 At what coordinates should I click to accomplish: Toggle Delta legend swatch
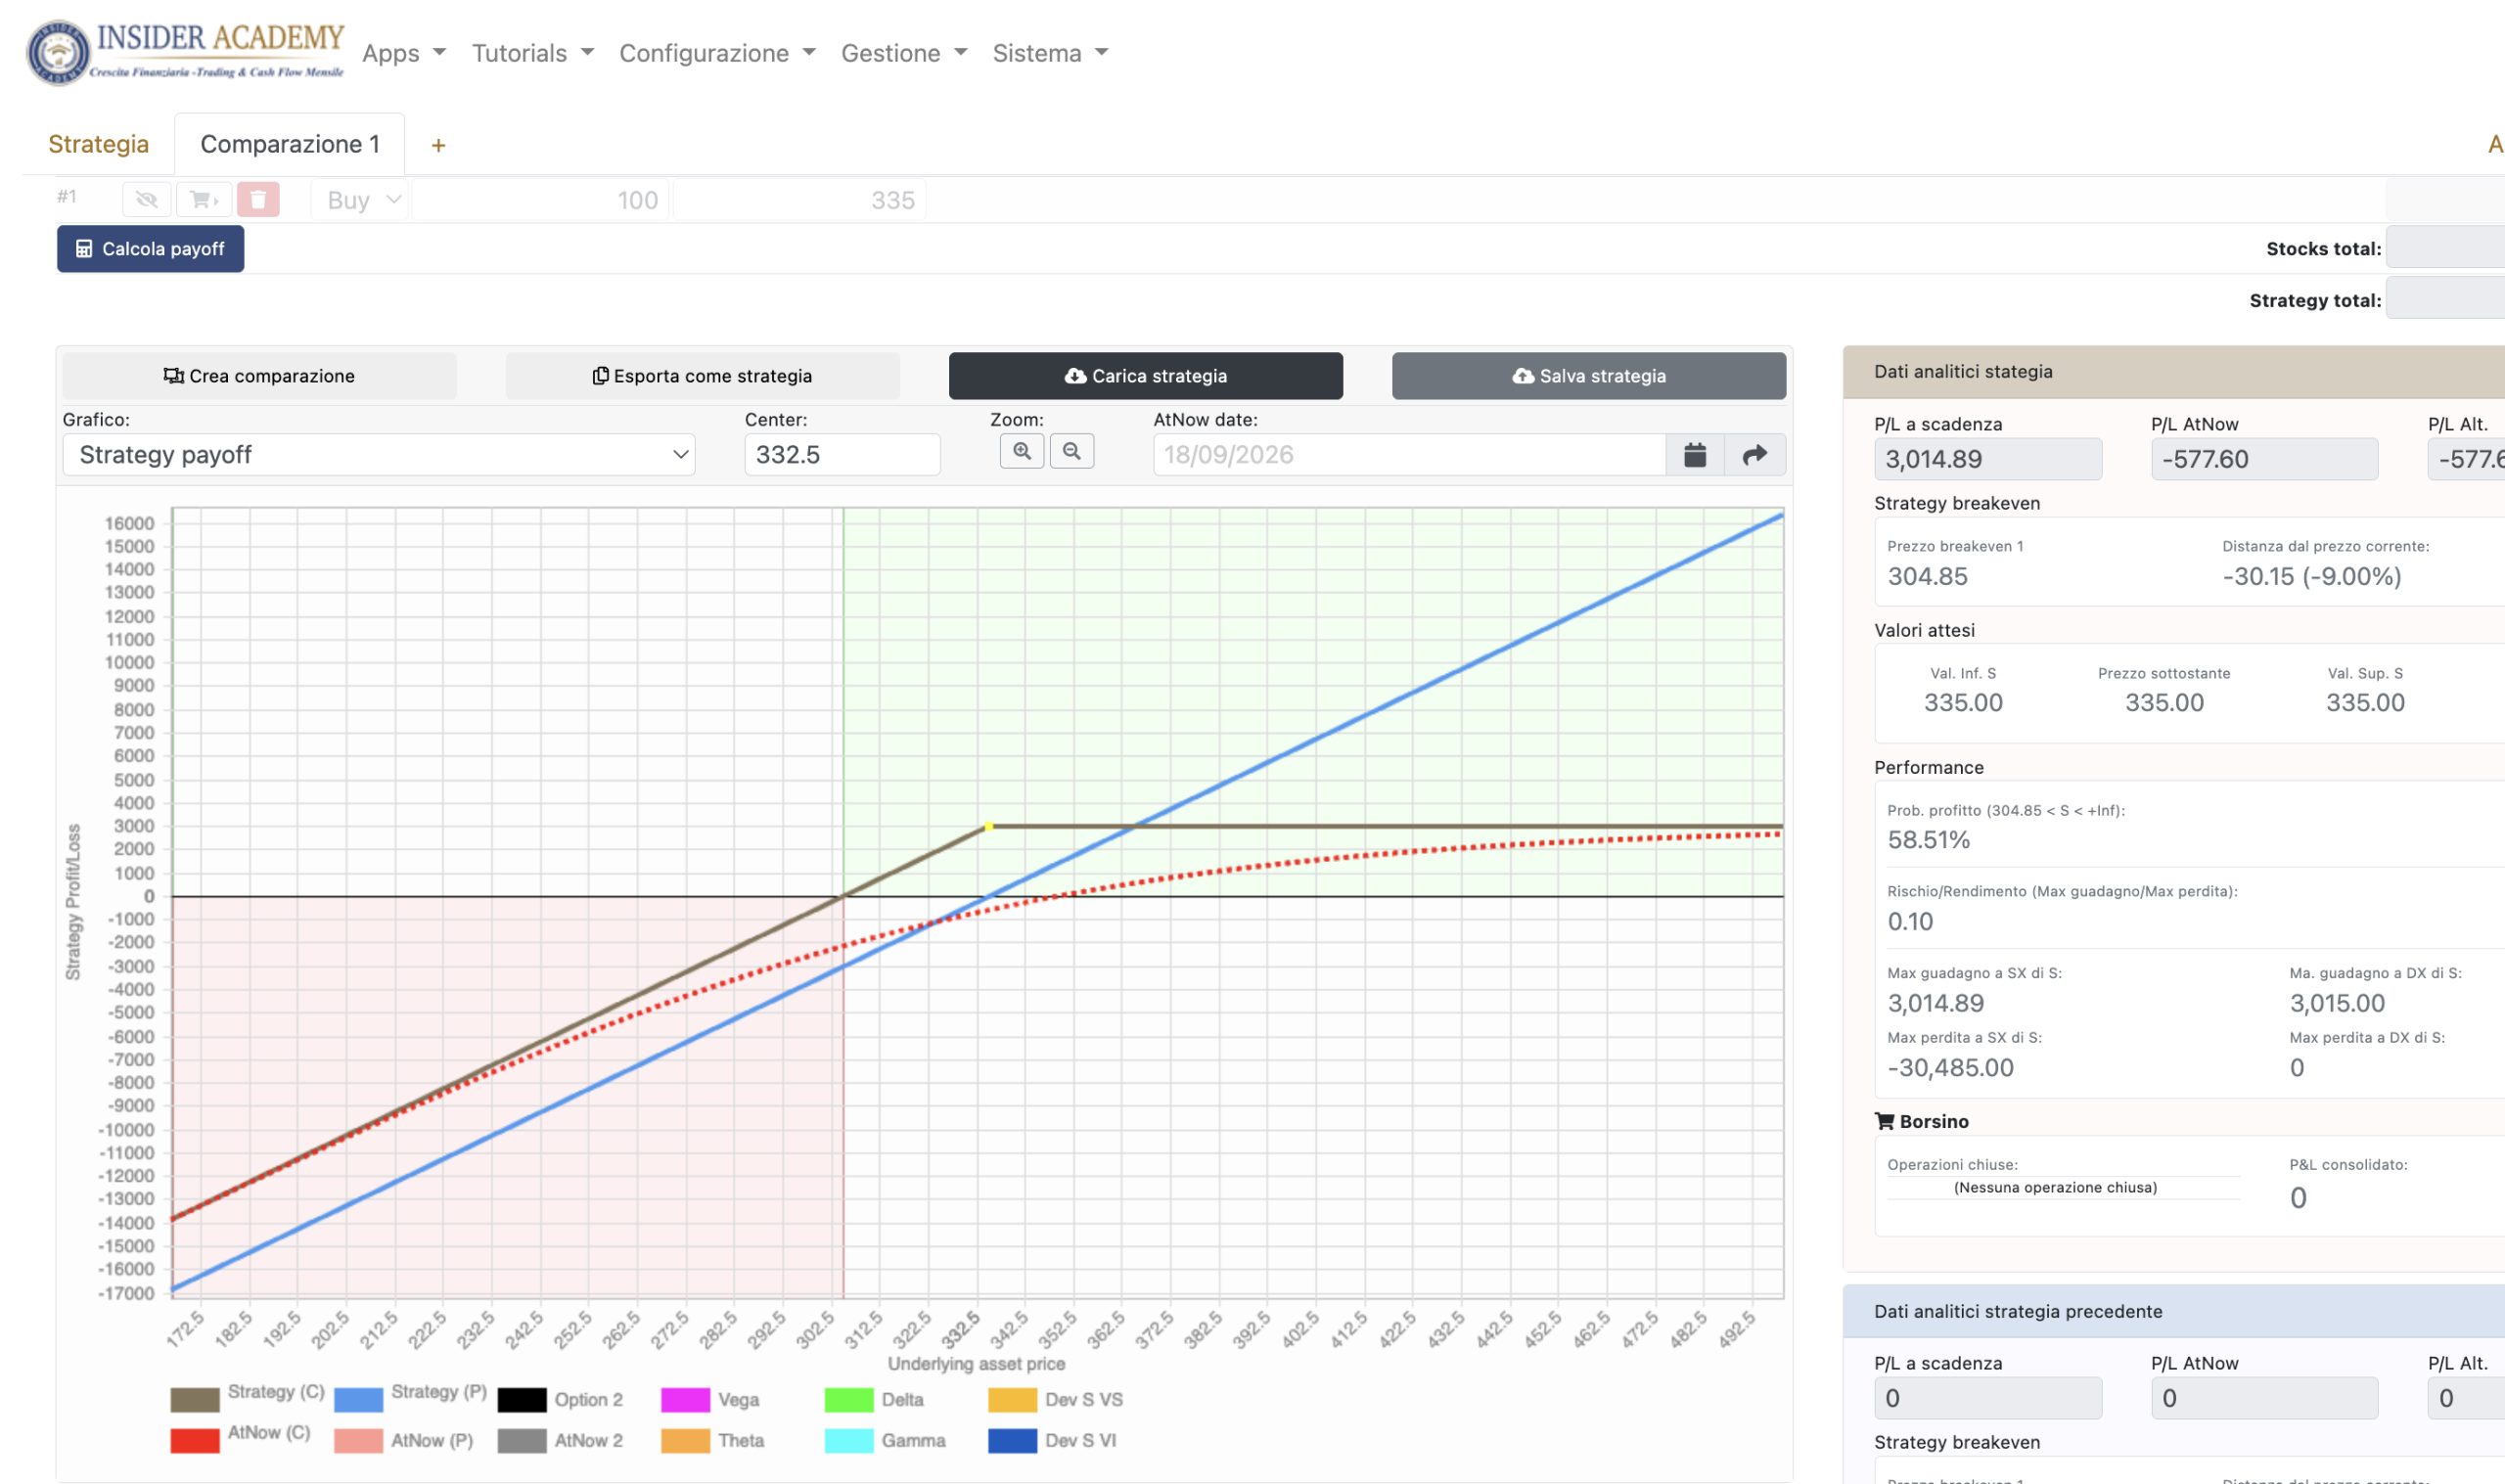pos(849,1399)
